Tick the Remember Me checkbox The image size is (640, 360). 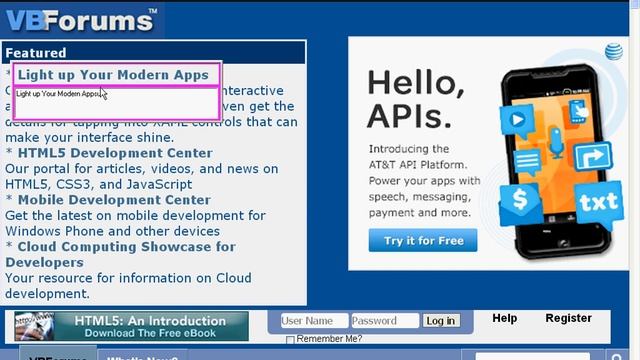pyautogui.click(x=290, y=340)
